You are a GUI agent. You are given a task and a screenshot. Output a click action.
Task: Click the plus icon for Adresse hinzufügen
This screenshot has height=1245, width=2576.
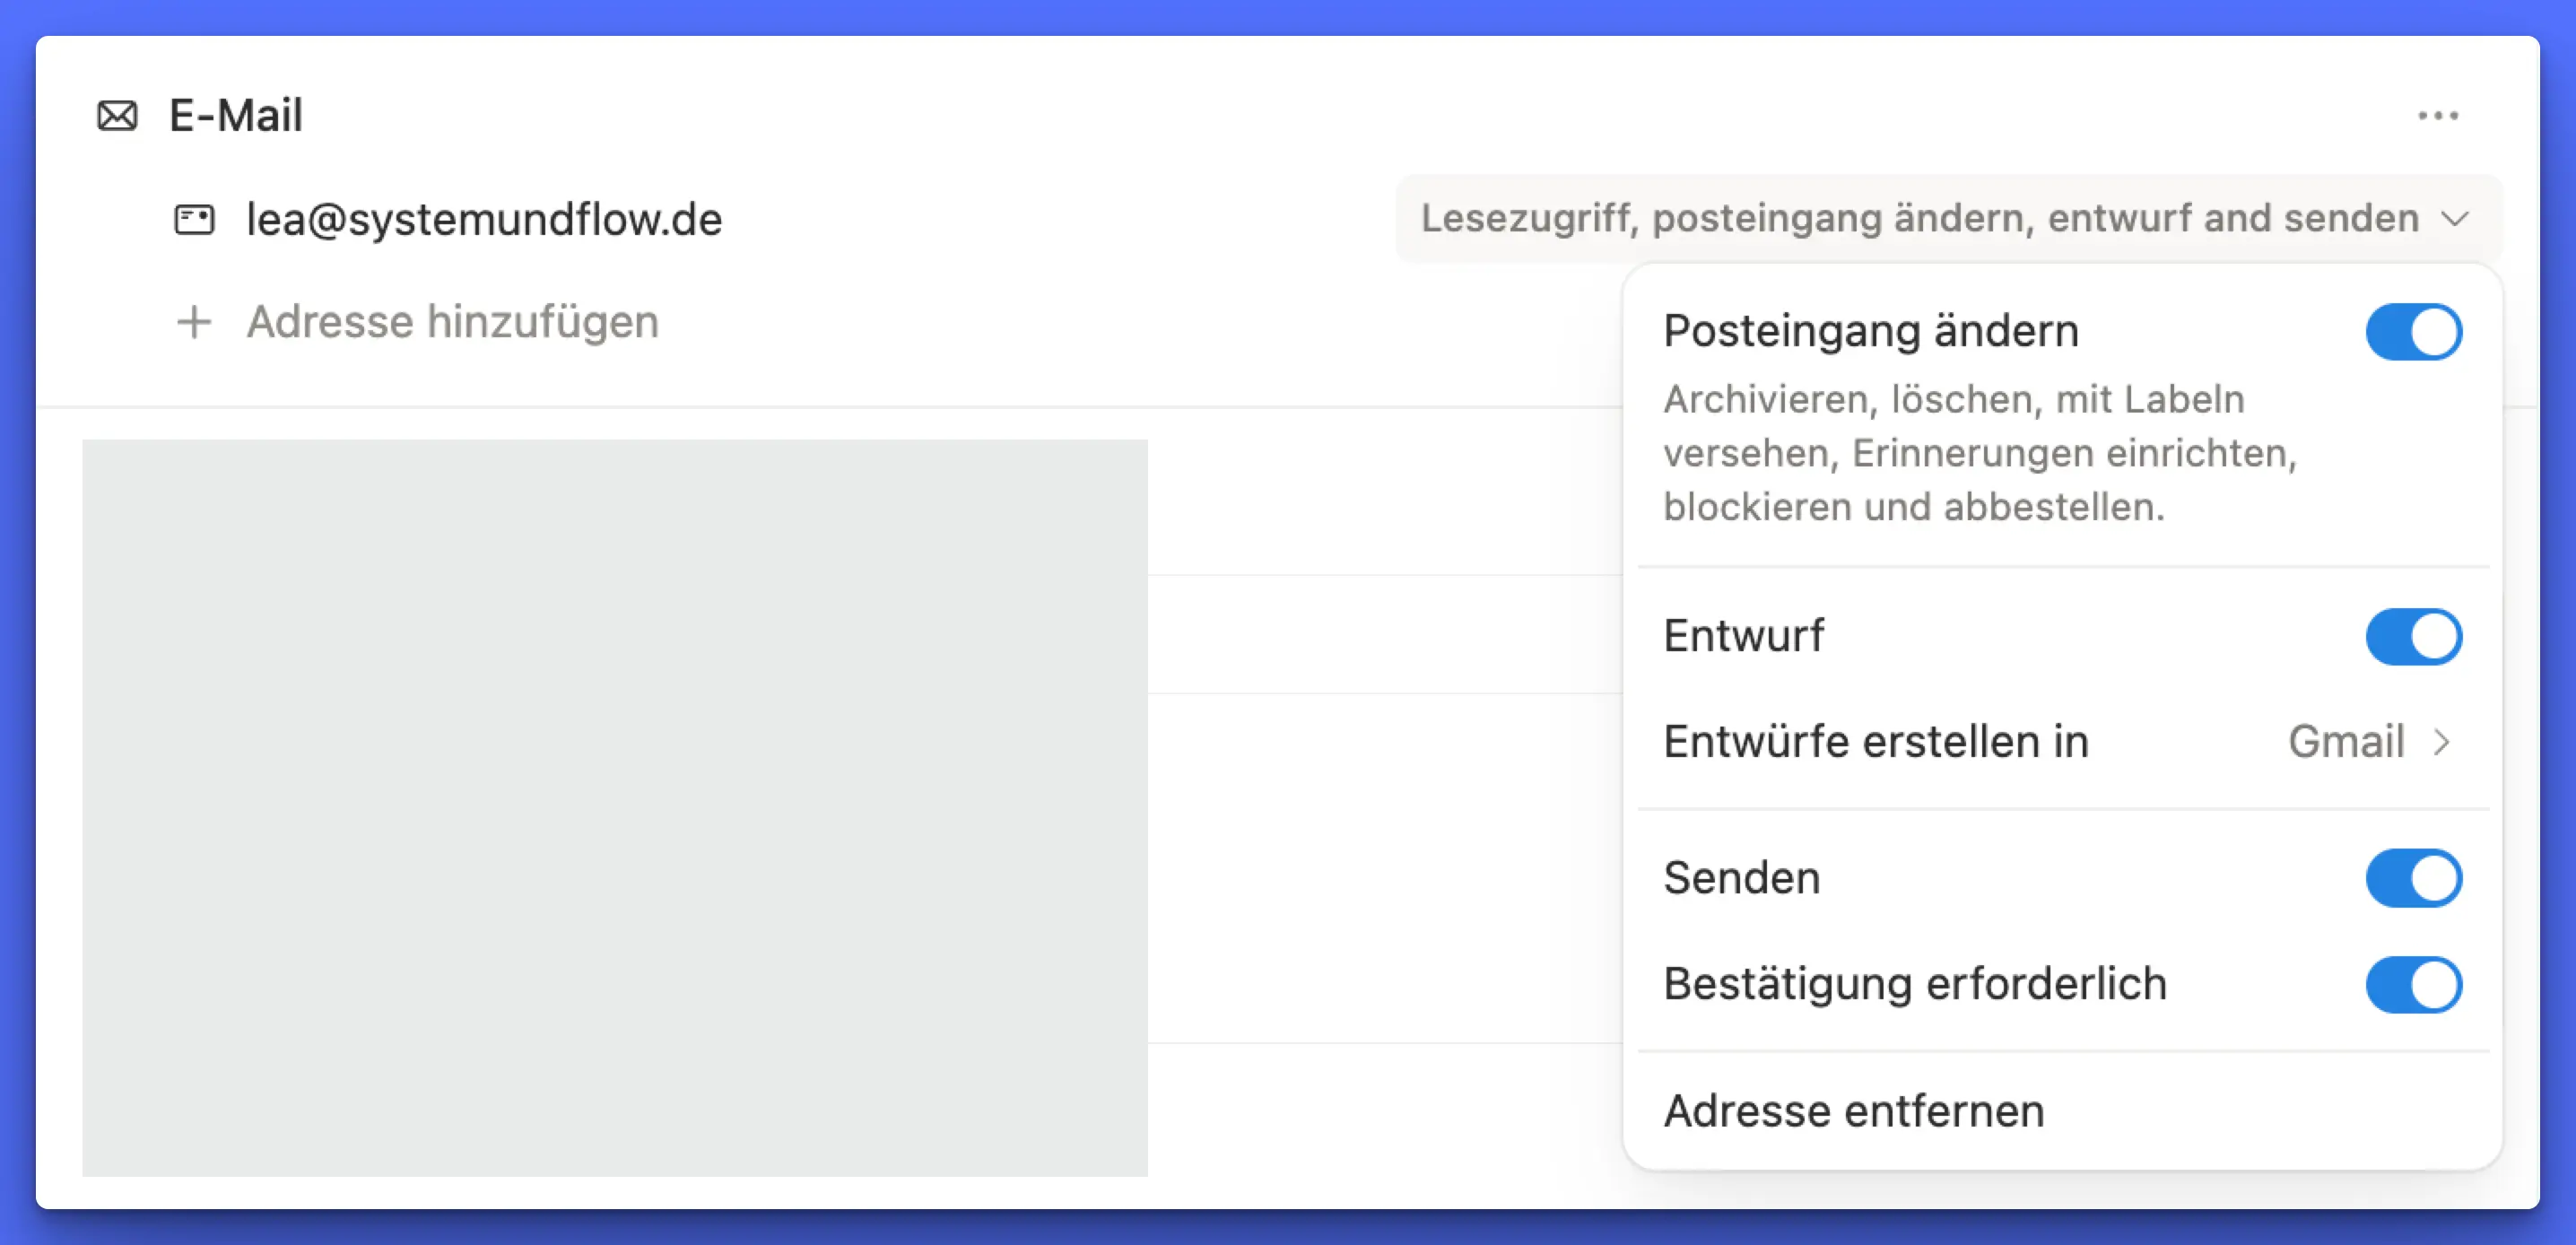tap(194, 322)
